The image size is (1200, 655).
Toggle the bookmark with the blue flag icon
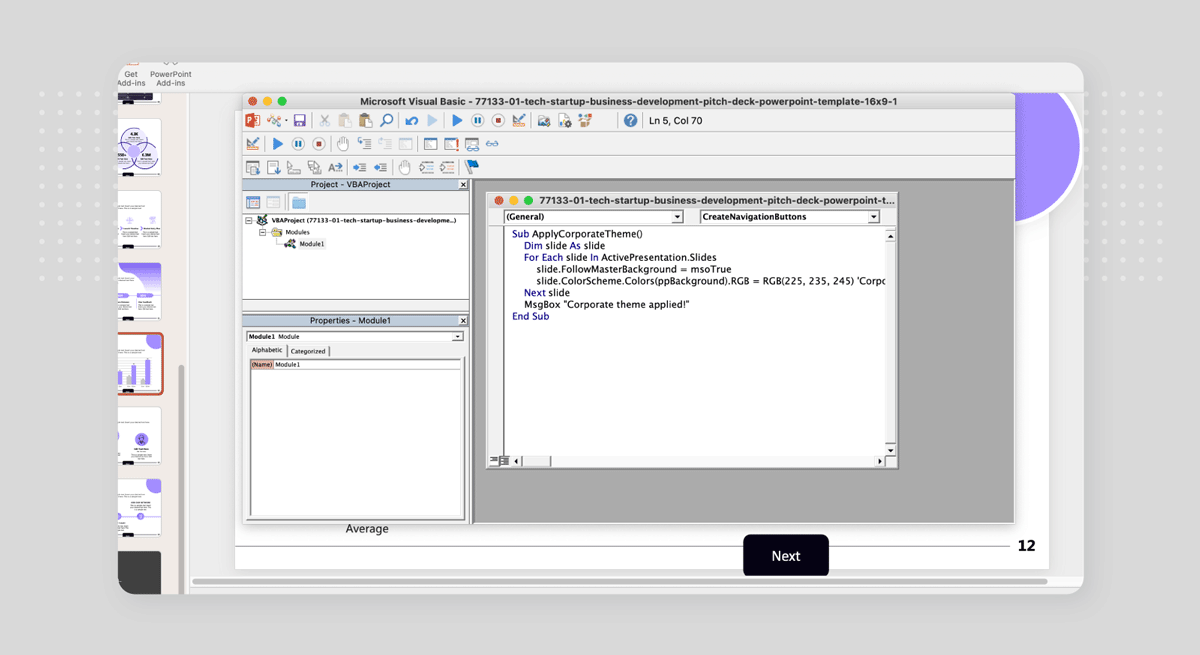471,166
